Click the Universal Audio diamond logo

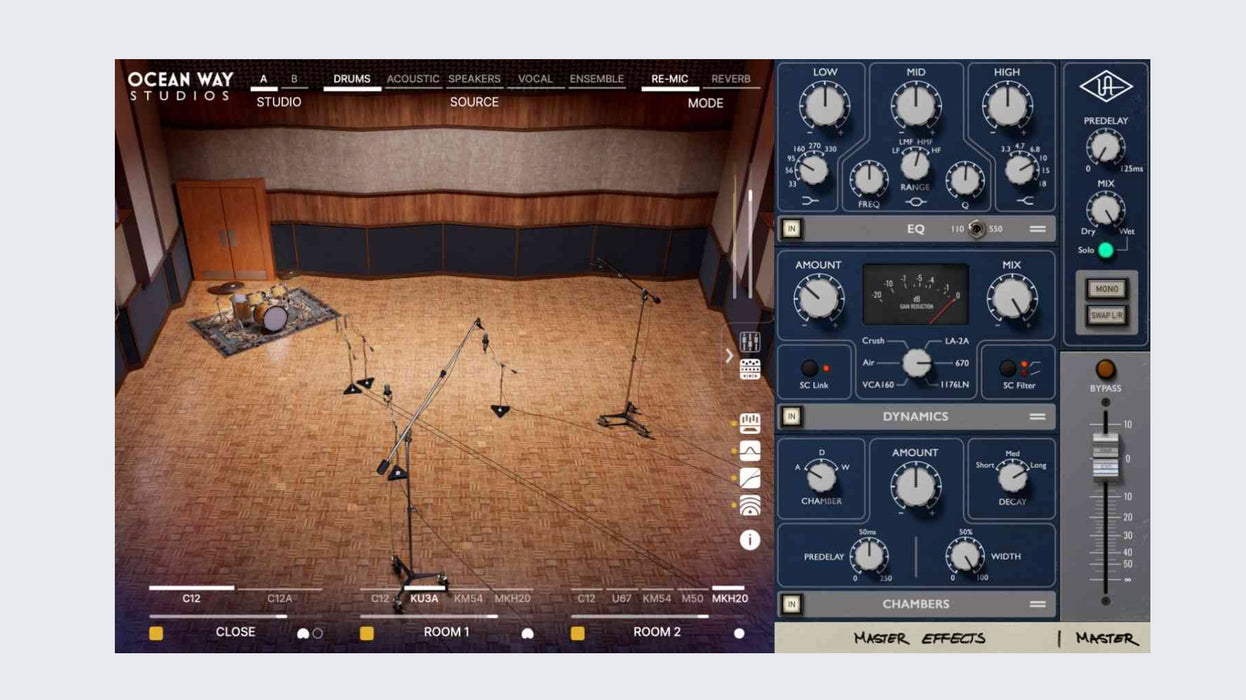click(1106, 86)
